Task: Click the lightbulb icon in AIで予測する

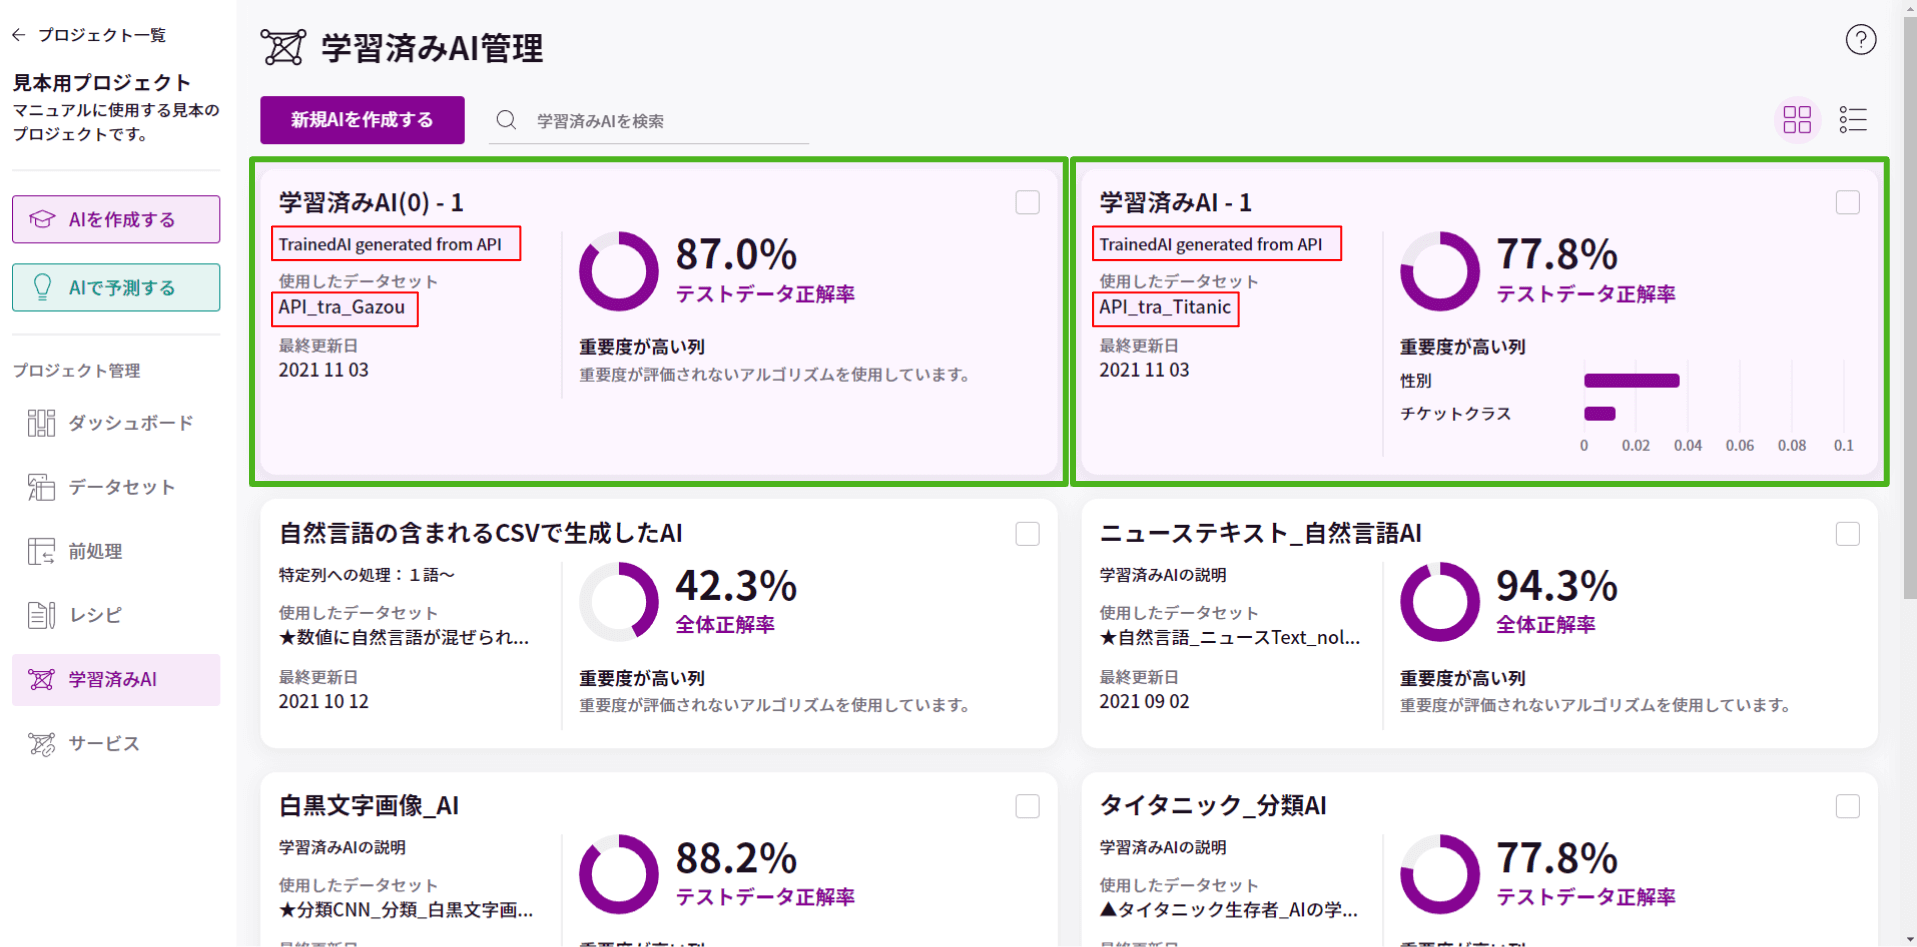Action: [x=42, y=287]
